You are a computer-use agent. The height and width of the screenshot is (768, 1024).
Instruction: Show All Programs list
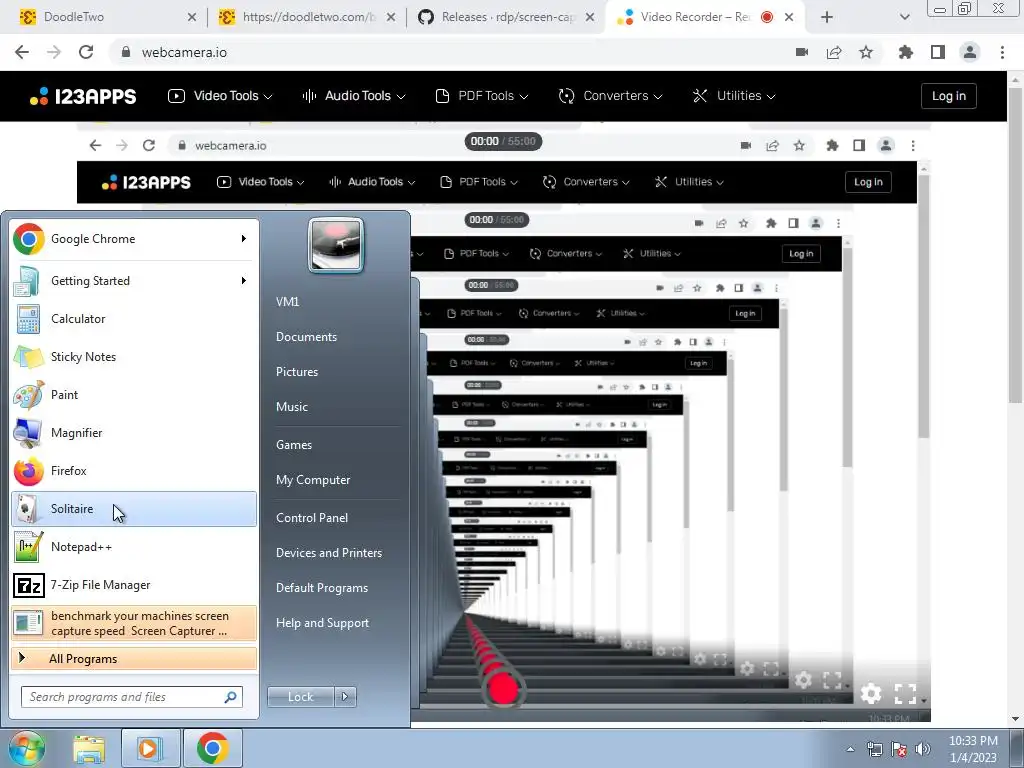(x=134, y=658)
